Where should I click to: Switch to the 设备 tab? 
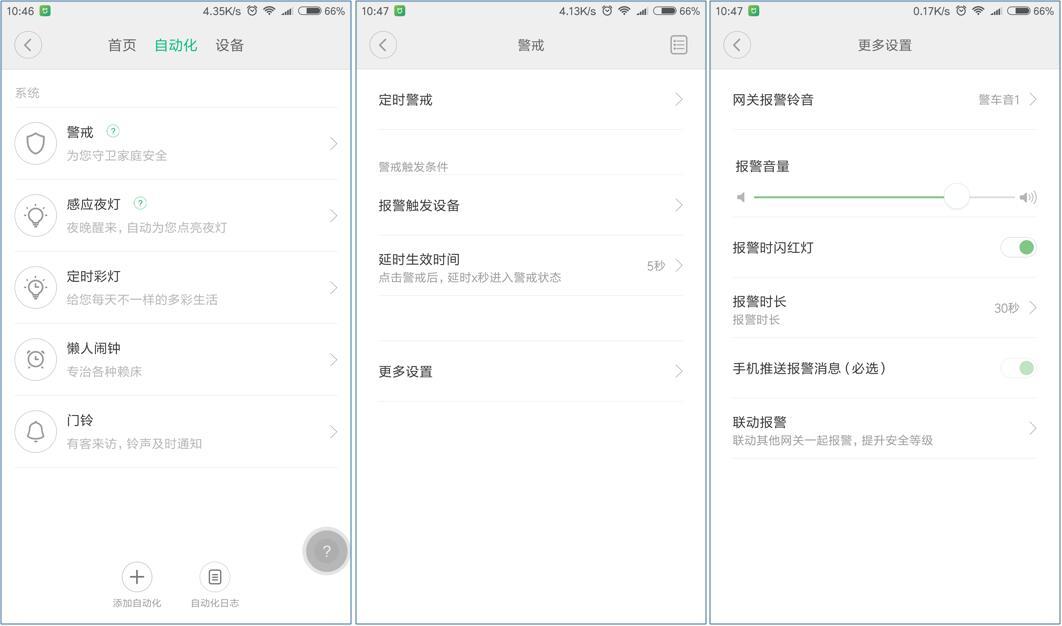pos(230,45)
